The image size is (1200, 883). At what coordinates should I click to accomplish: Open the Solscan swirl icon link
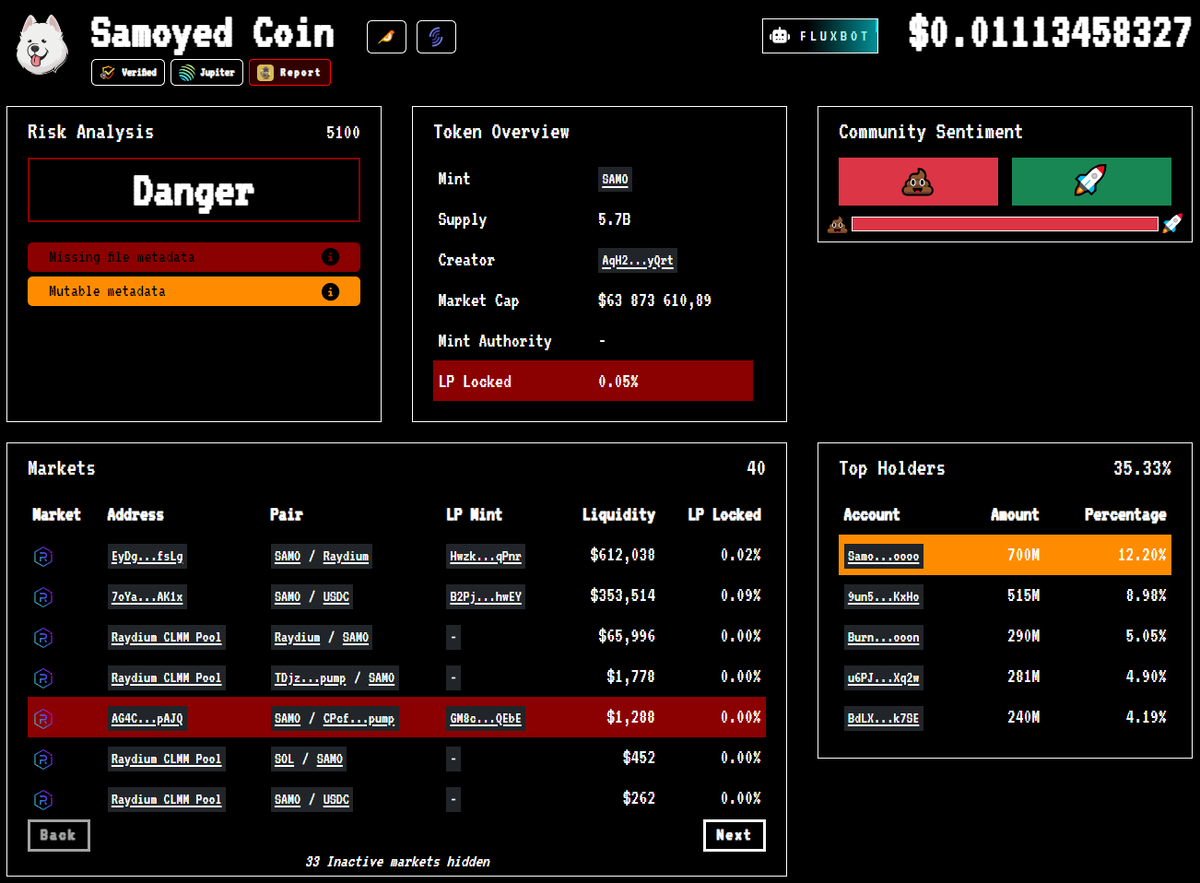click(436, 37)
